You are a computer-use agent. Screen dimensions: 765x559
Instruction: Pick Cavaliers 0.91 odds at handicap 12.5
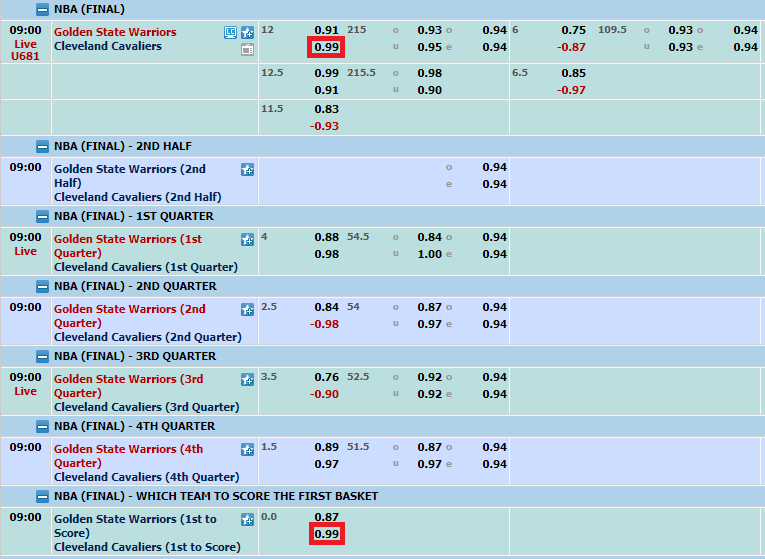(x=326, y=90)
